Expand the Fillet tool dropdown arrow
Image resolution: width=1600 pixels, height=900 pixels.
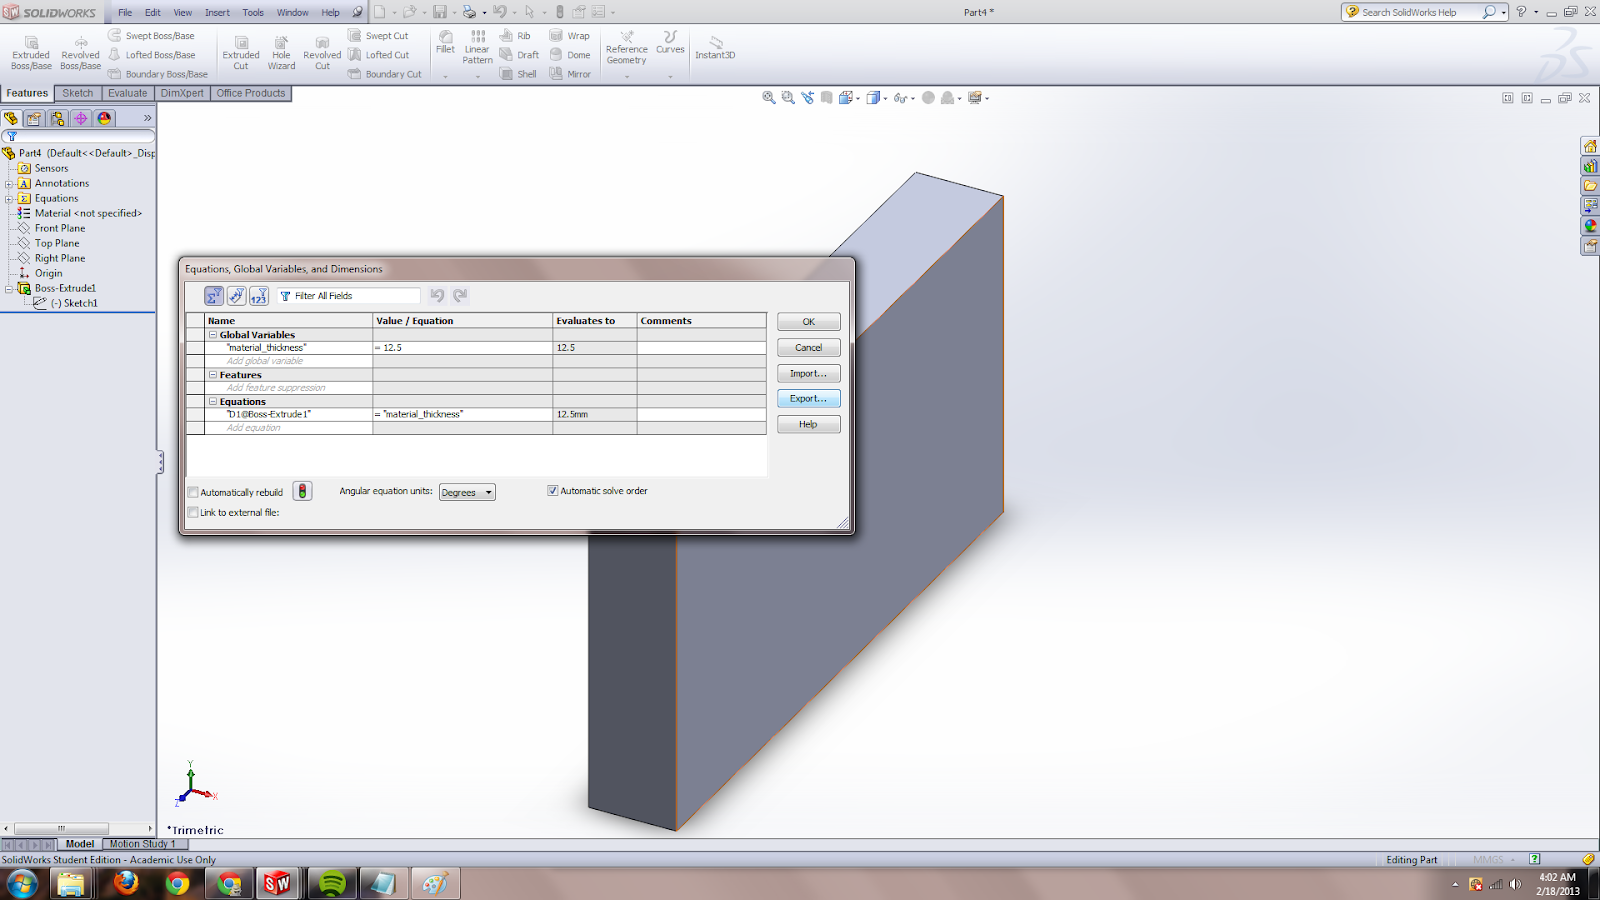click(445, 76)
